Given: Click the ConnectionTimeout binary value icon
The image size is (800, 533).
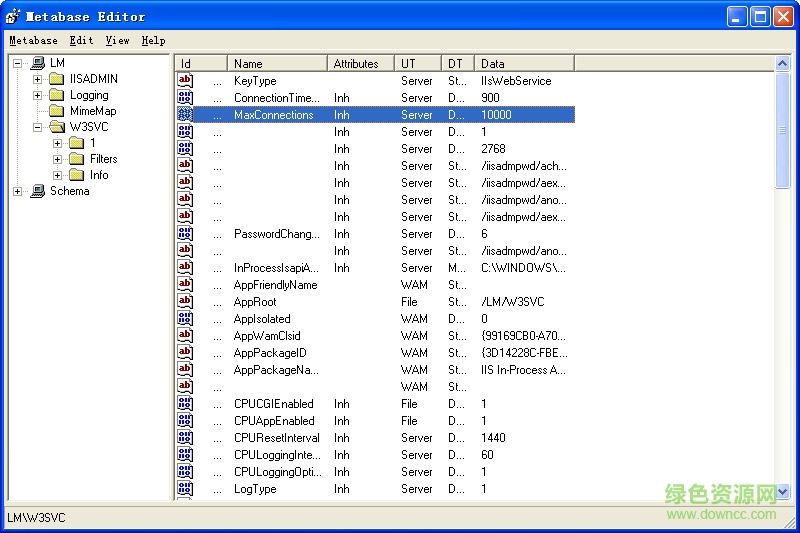Looking at the screenshot, I should point(185,98).
